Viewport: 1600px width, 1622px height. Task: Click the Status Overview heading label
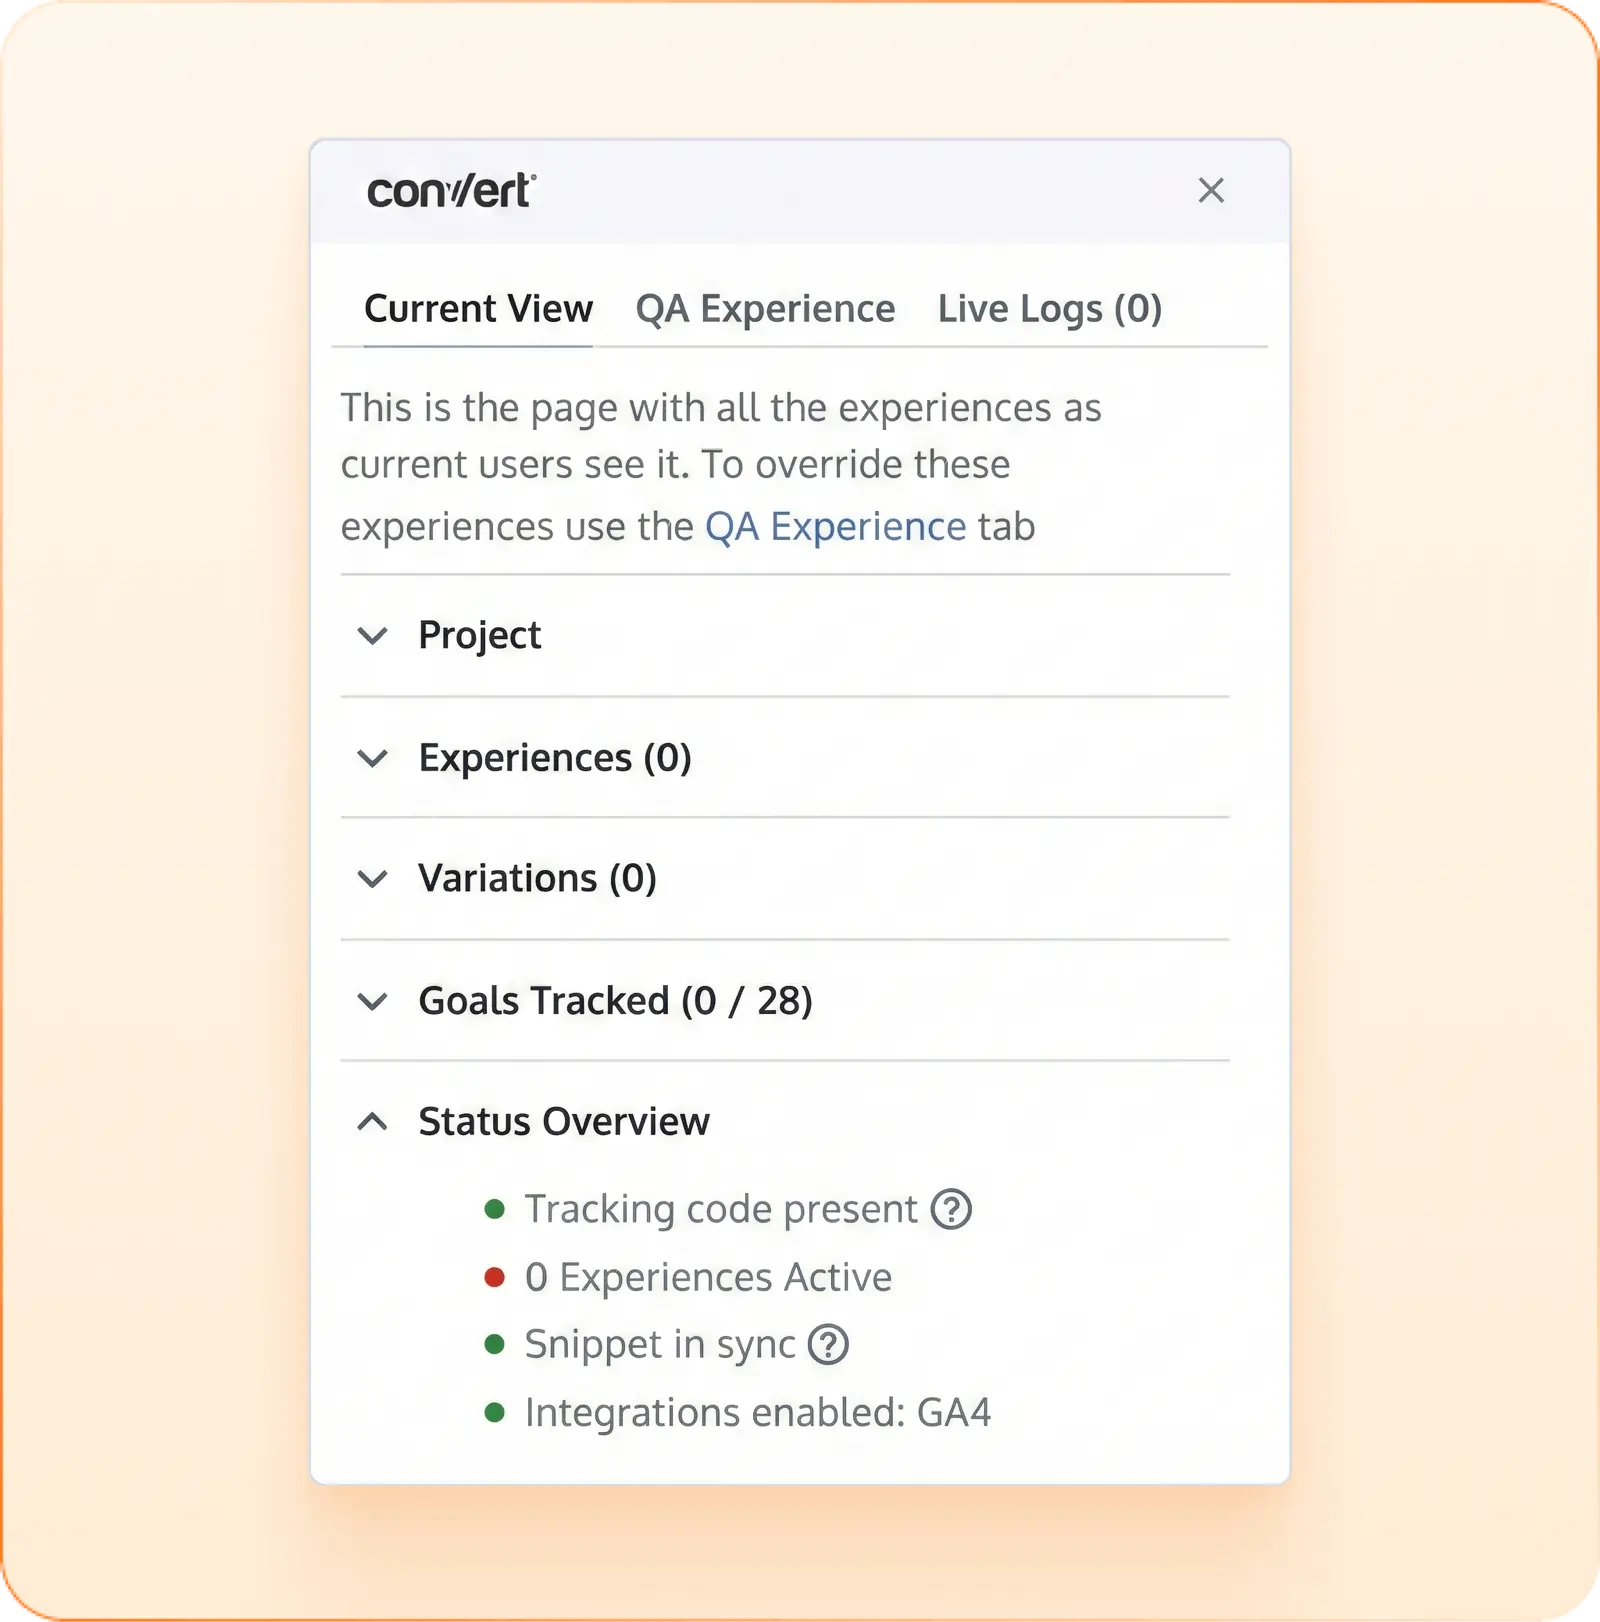[564, 1122]
